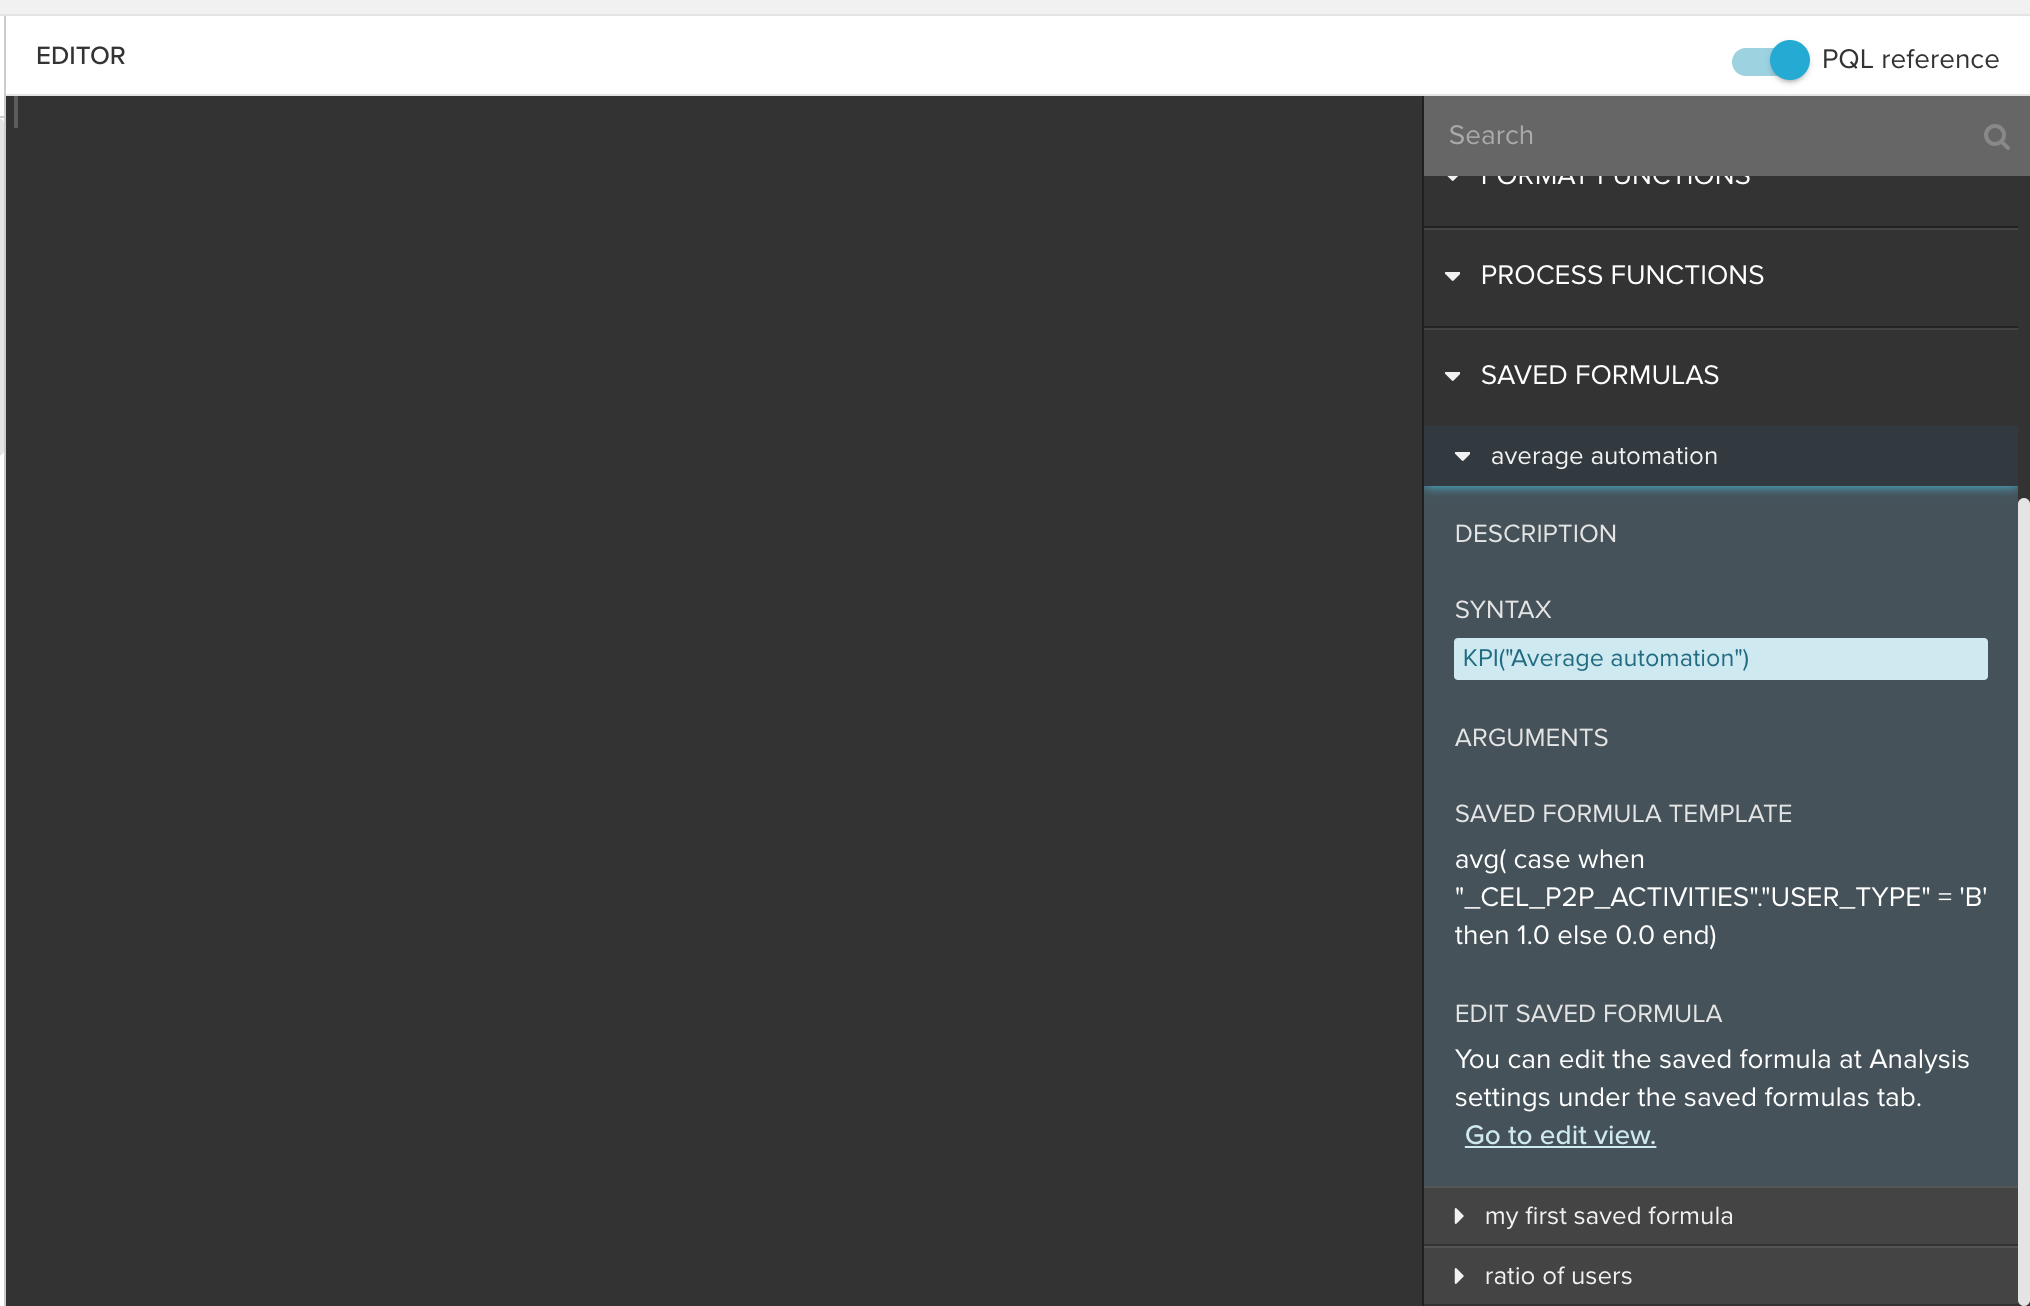Collapse the average automation arrow
The image size is (2030, 1306).
click(1462, 456)
